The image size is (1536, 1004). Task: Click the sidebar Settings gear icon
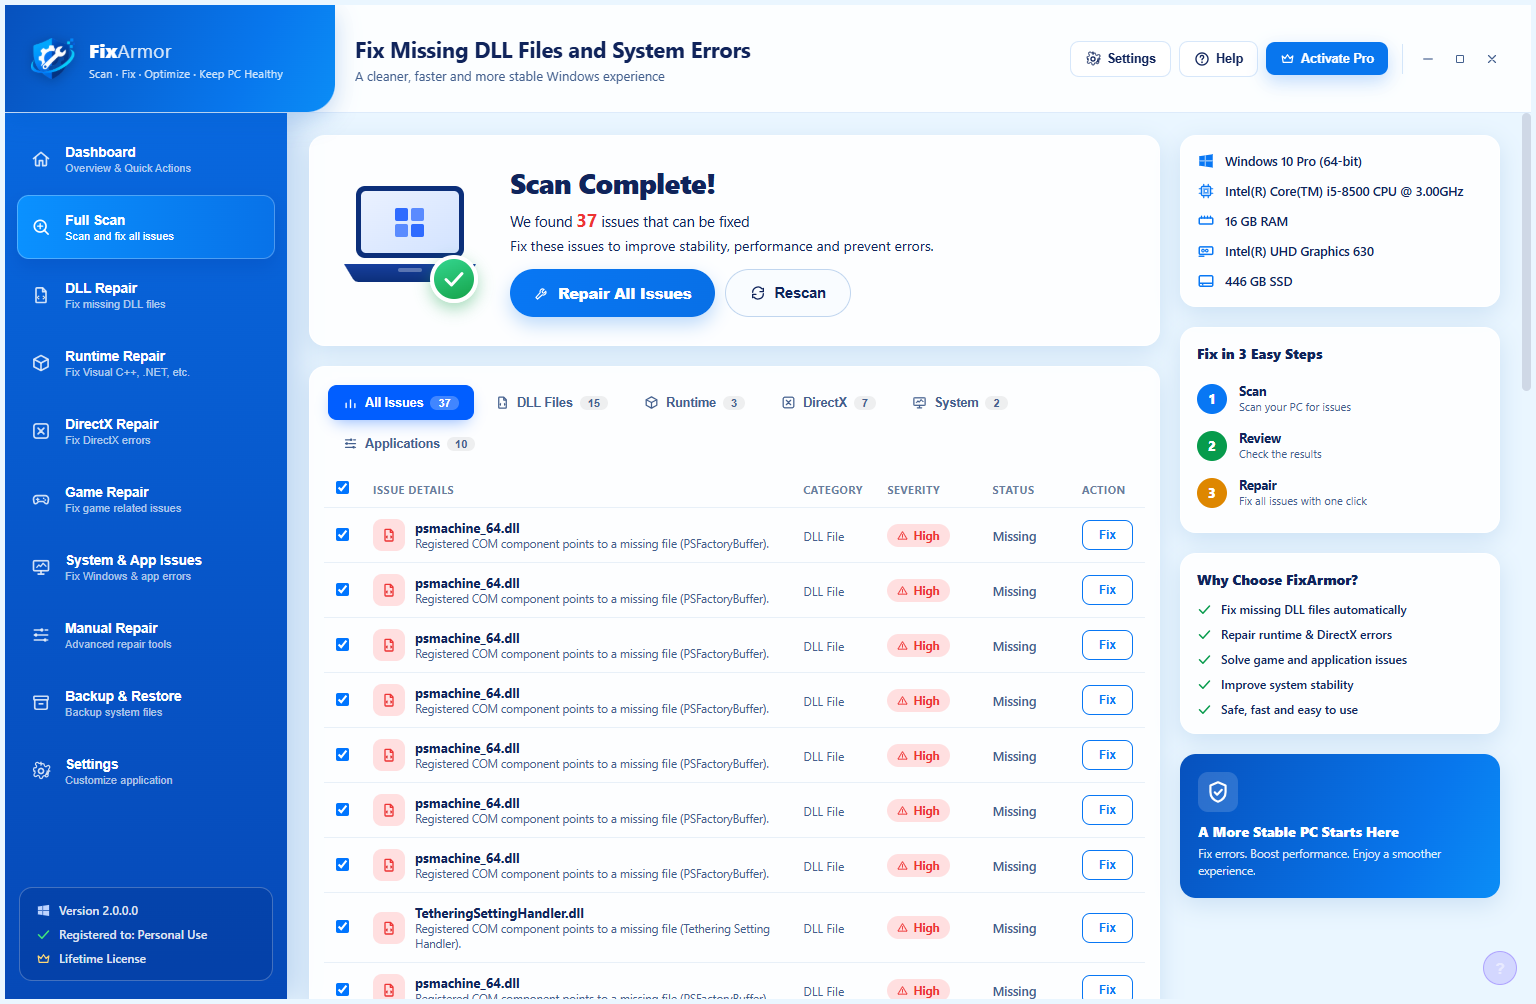(41, 772)
